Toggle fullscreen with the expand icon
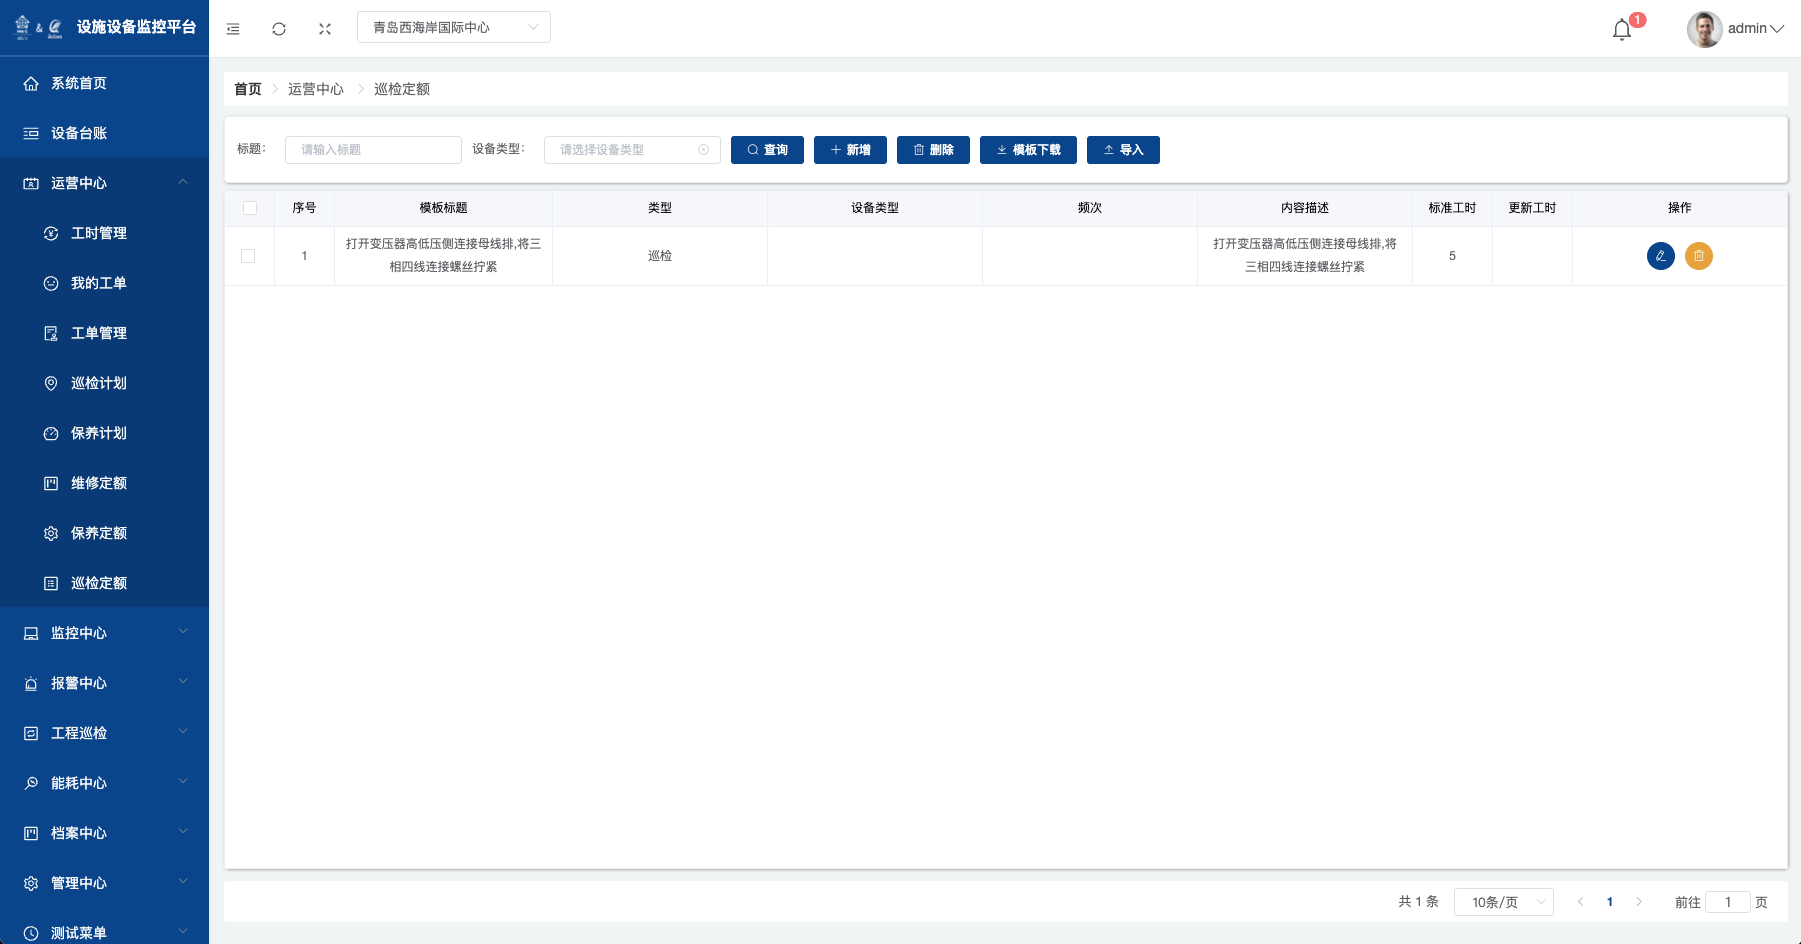The image size is (1801, 944). (325, 29)
